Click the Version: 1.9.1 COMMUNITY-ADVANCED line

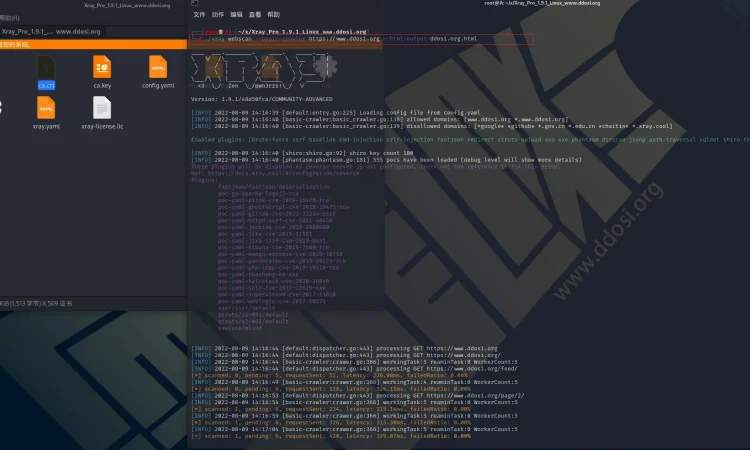tap(262, 99)
